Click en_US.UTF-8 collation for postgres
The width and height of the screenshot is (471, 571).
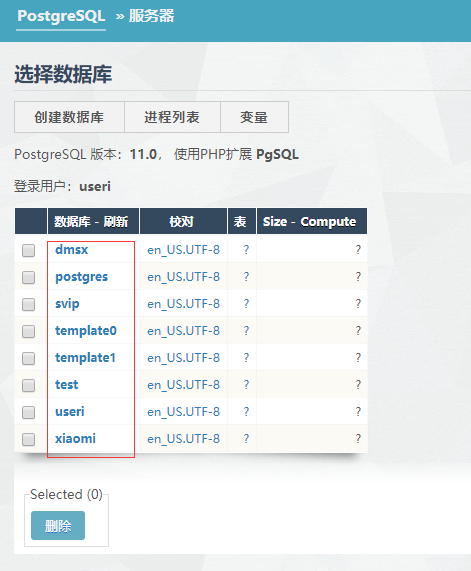184,277
